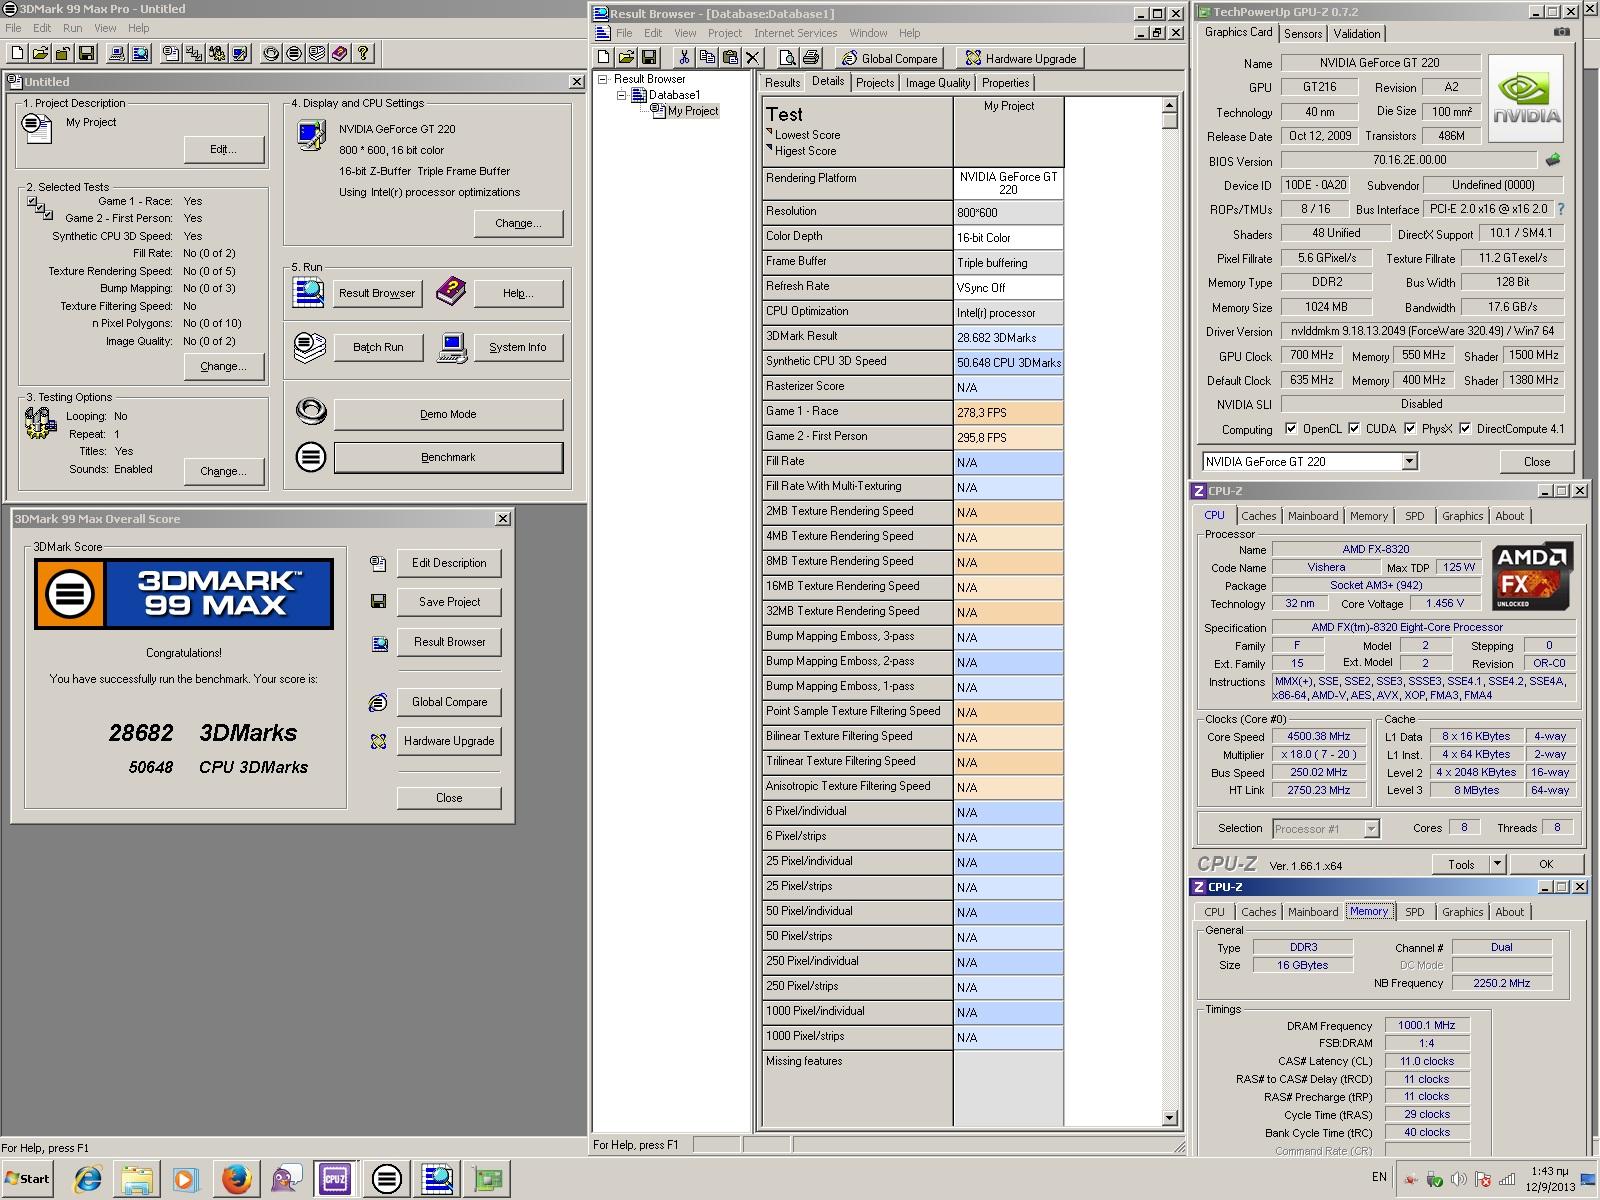
Task: Click the Benchmark button
Action: tap(448, 457)
